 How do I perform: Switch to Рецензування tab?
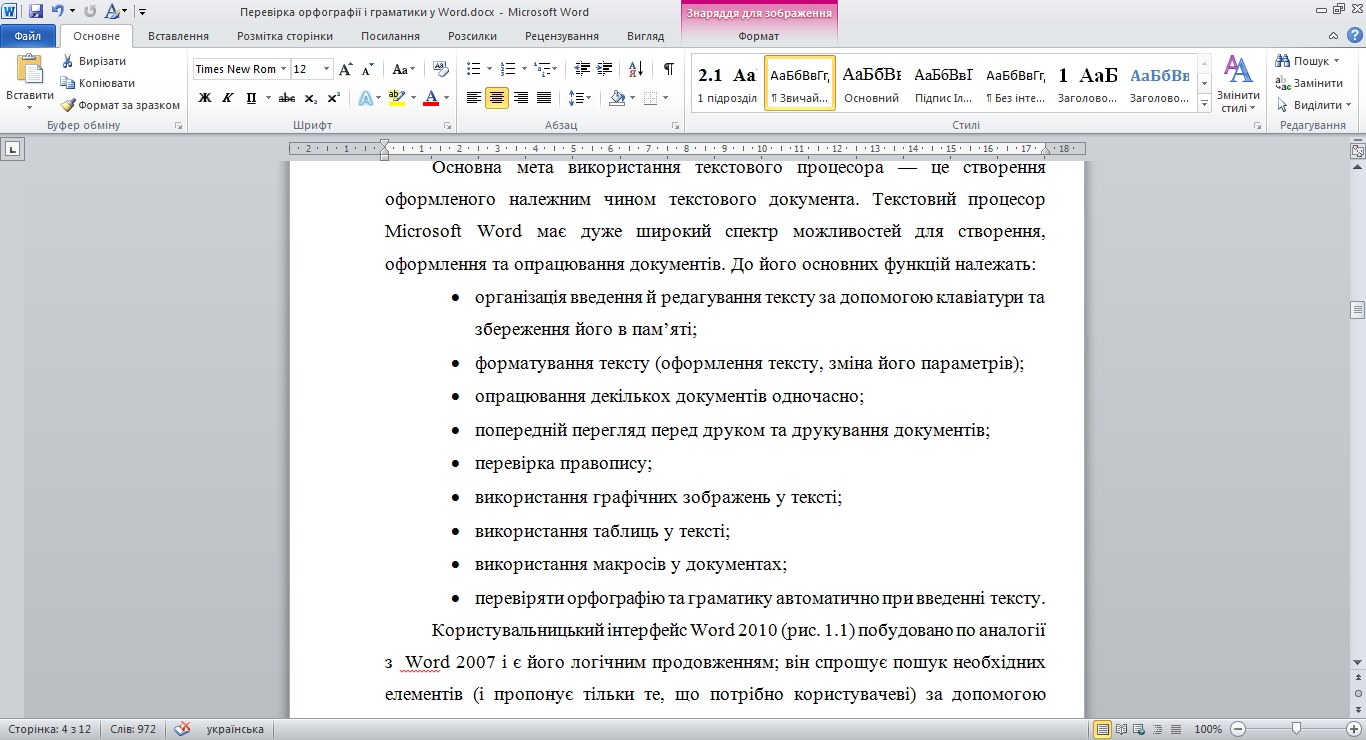click(562, 36)
